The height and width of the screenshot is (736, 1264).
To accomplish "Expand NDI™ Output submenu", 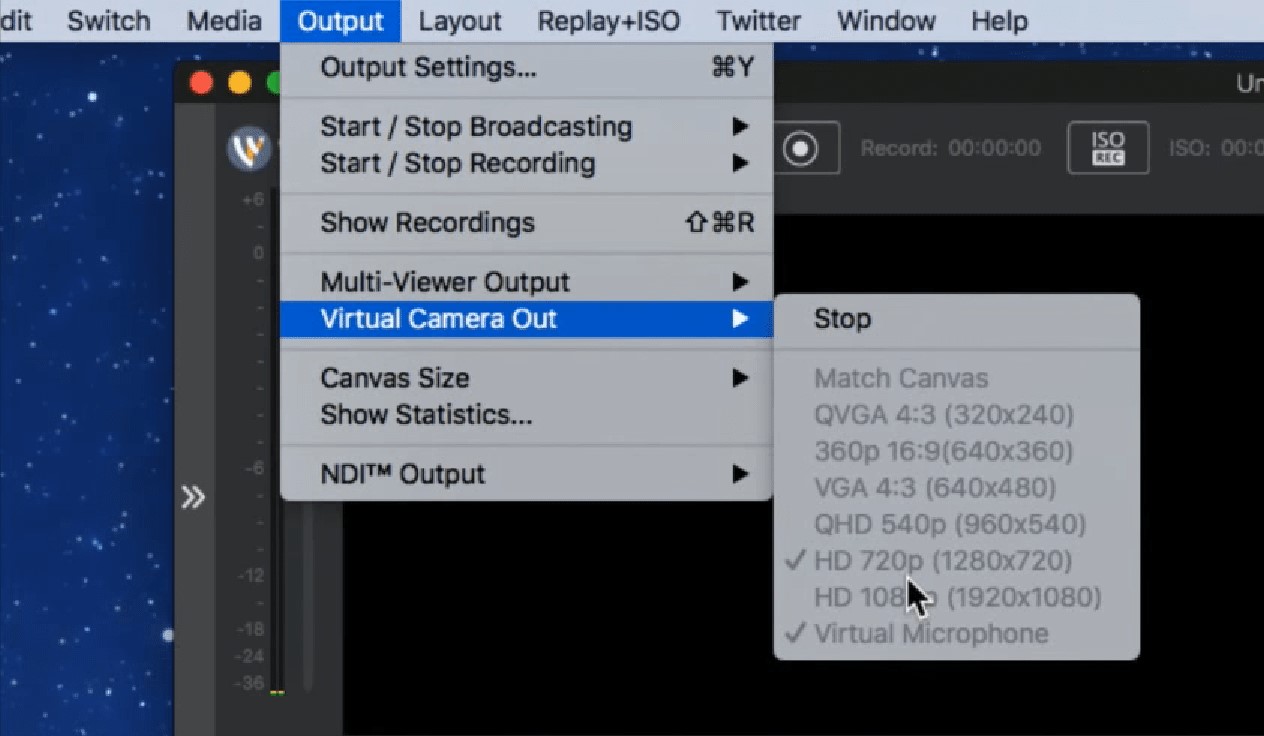I will (527, 474).
